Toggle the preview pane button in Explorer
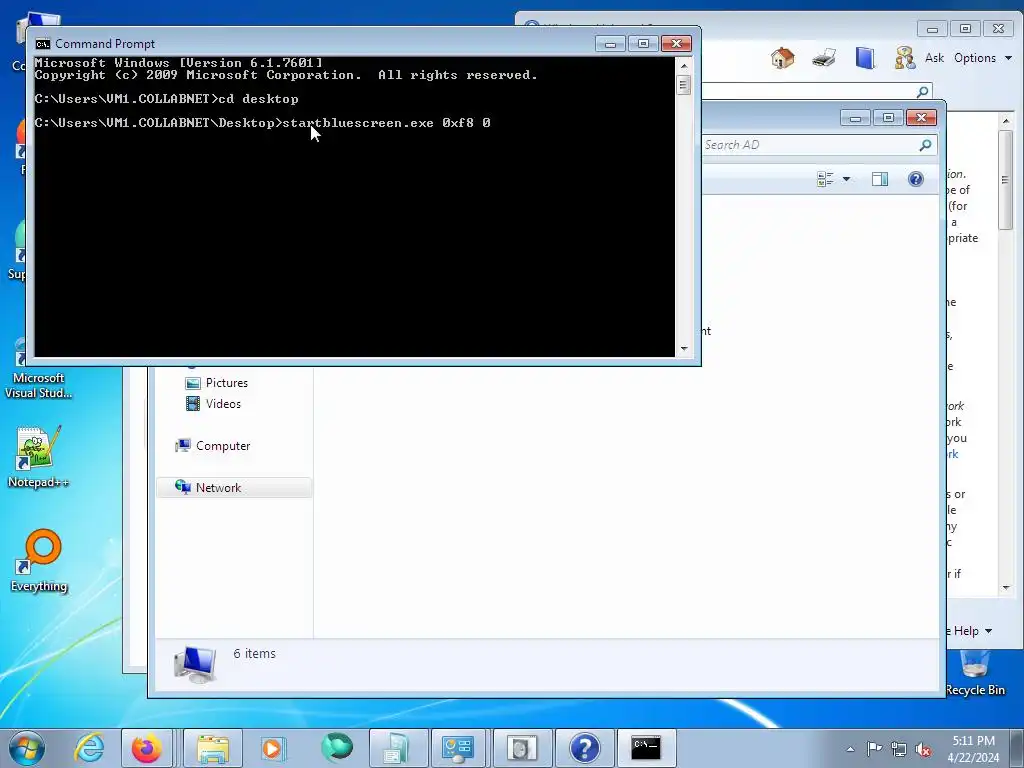Image resolution: width=1024 pixels, height=768 pixels. click(x=880, y=179)
